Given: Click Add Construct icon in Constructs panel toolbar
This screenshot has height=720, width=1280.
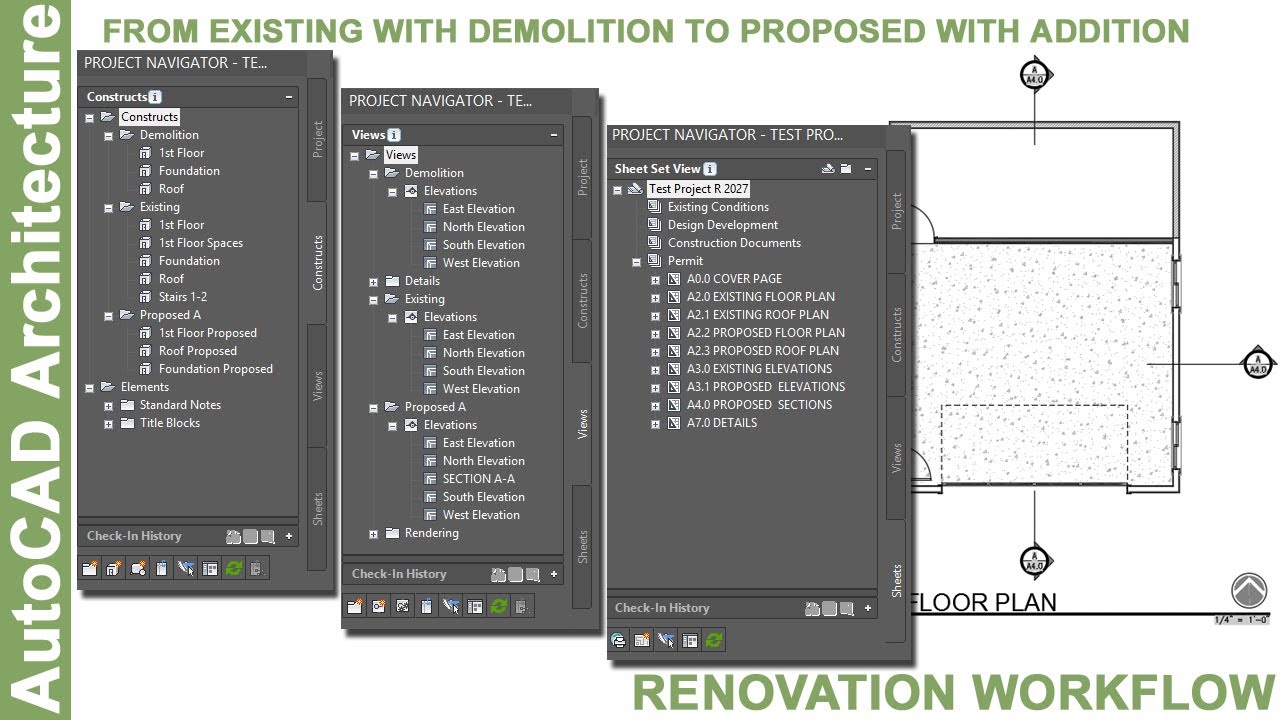Looking at the screenshot, I should (x=113, y=569).
